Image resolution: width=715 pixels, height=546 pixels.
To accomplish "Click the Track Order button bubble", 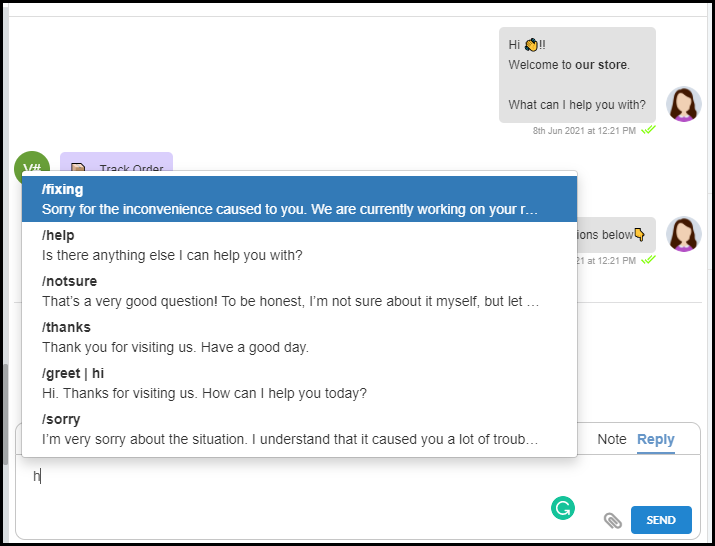I will [116, 164].
